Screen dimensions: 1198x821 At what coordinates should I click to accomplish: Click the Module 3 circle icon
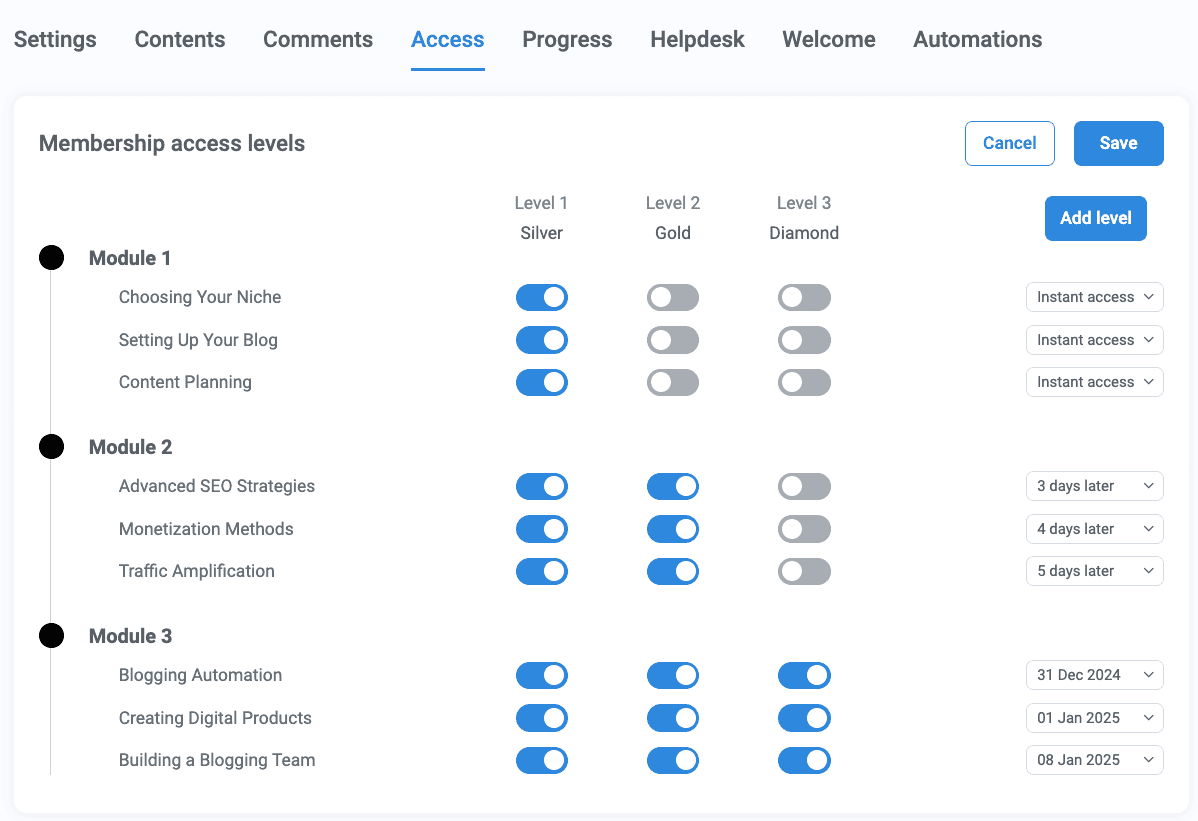coord(51,635)
